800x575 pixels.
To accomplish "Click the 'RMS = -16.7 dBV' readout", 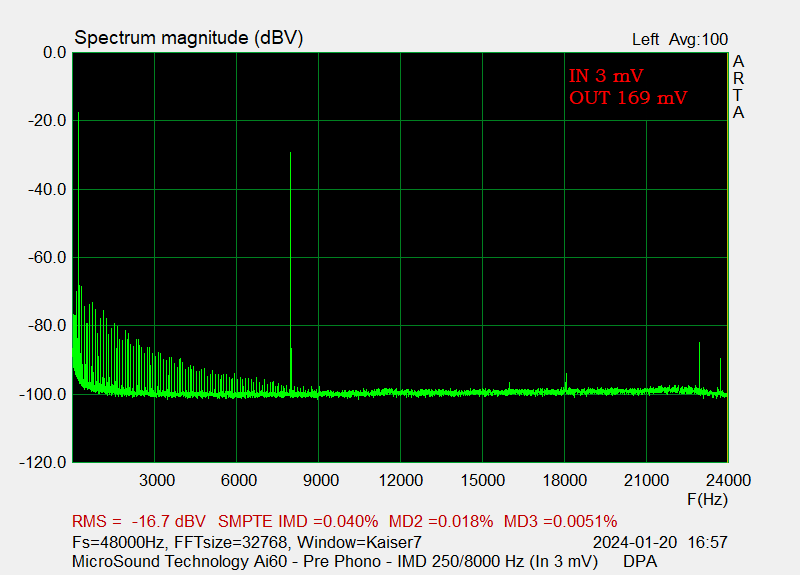I will (139, 521).
